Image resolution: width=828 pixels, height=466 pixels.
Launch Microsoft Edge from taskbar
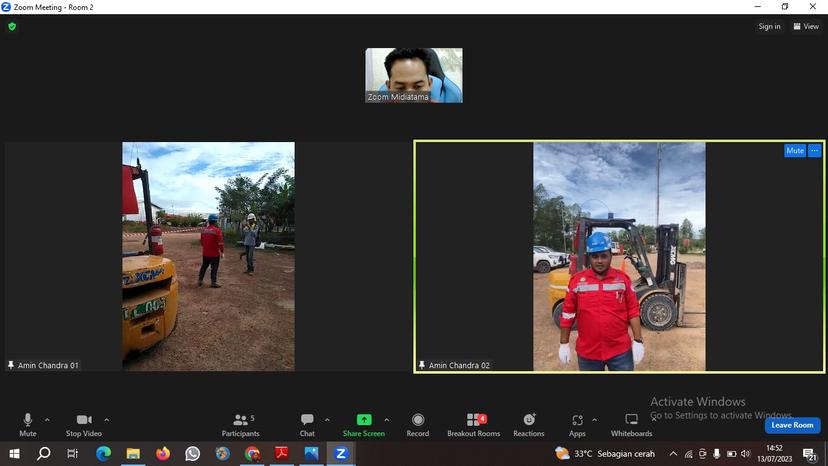coord(103,453)
